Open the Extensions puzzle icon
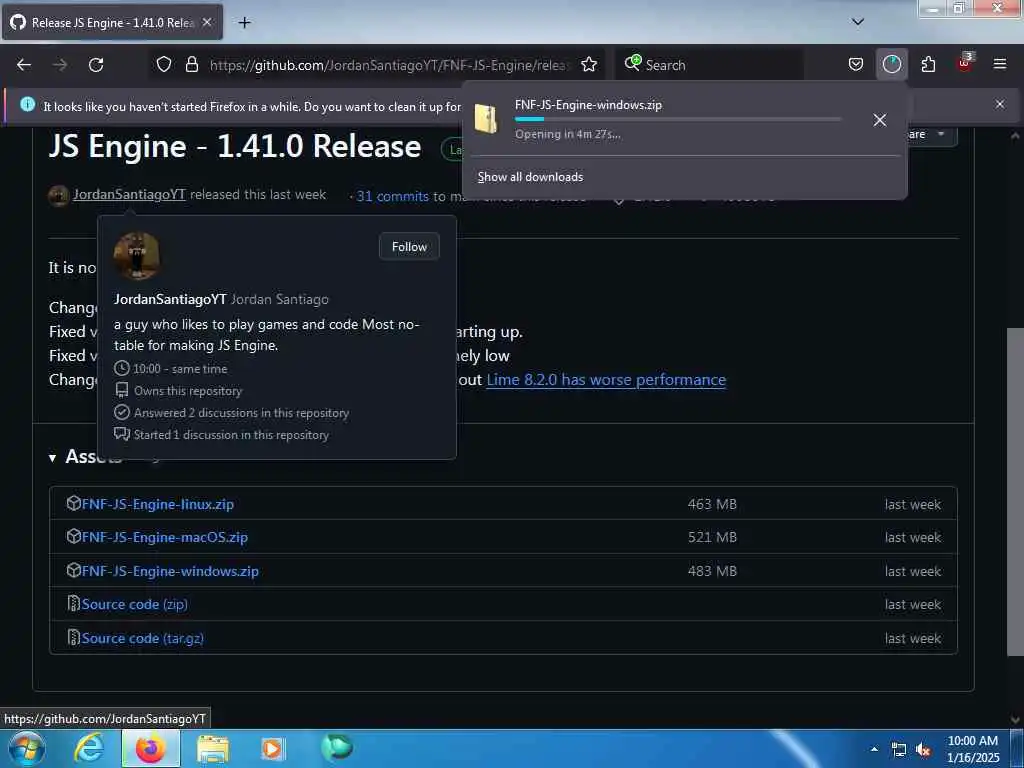The height and width of the screenshot is (768, 1024). [928, 64]
